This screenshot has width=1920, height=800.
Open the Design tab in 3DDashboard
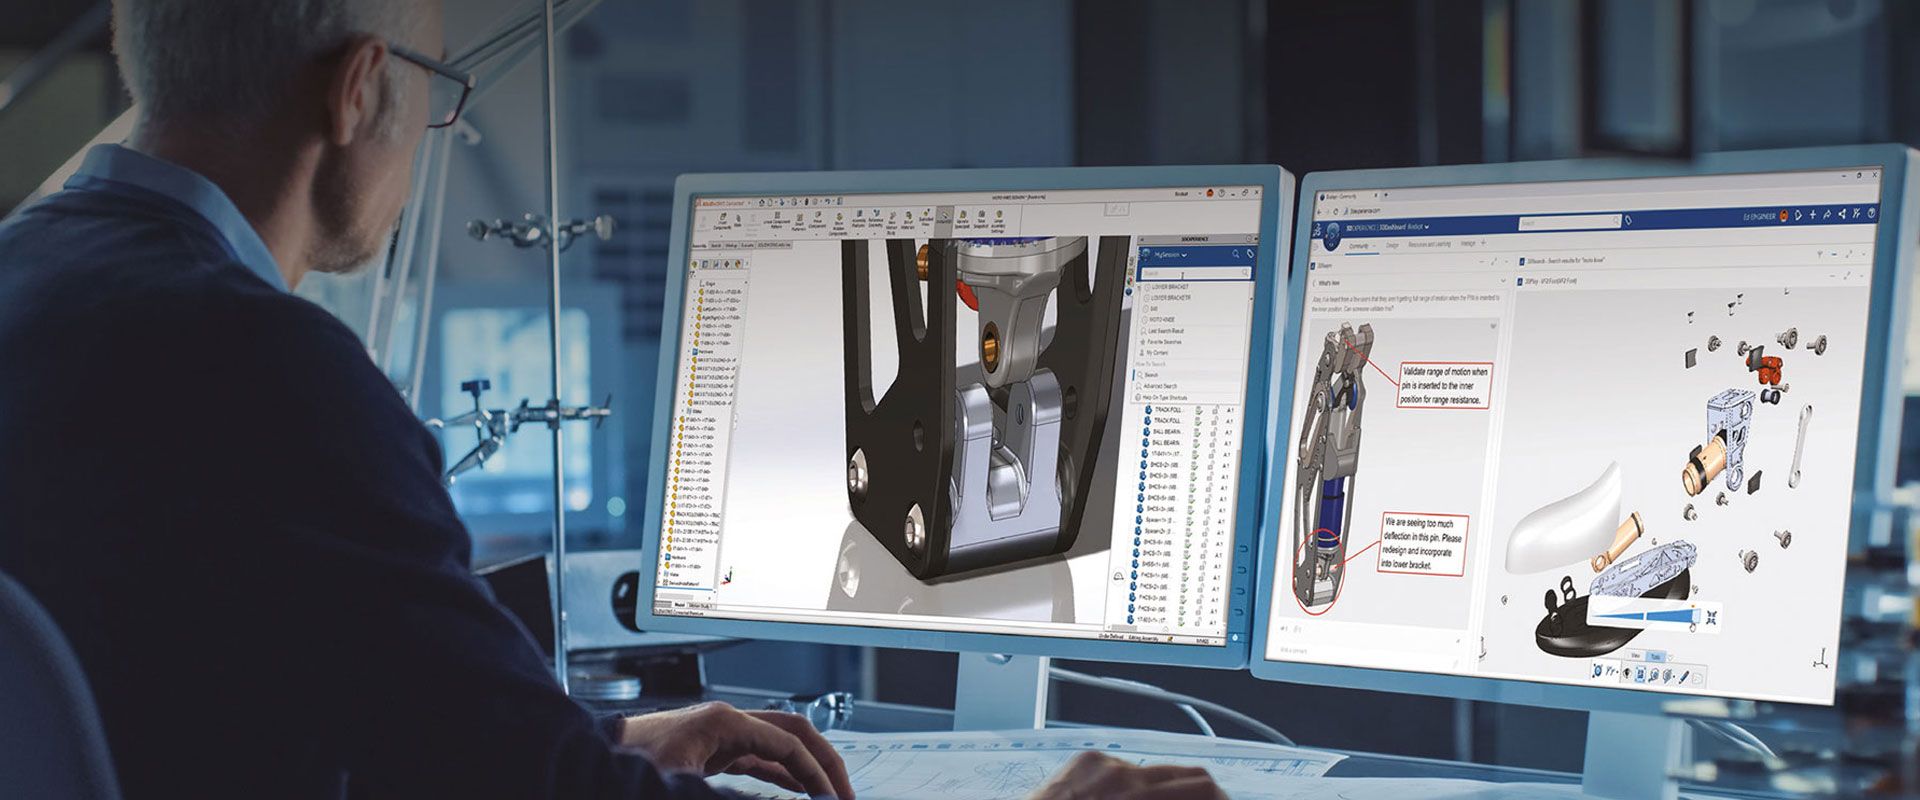click(1392, 245)
